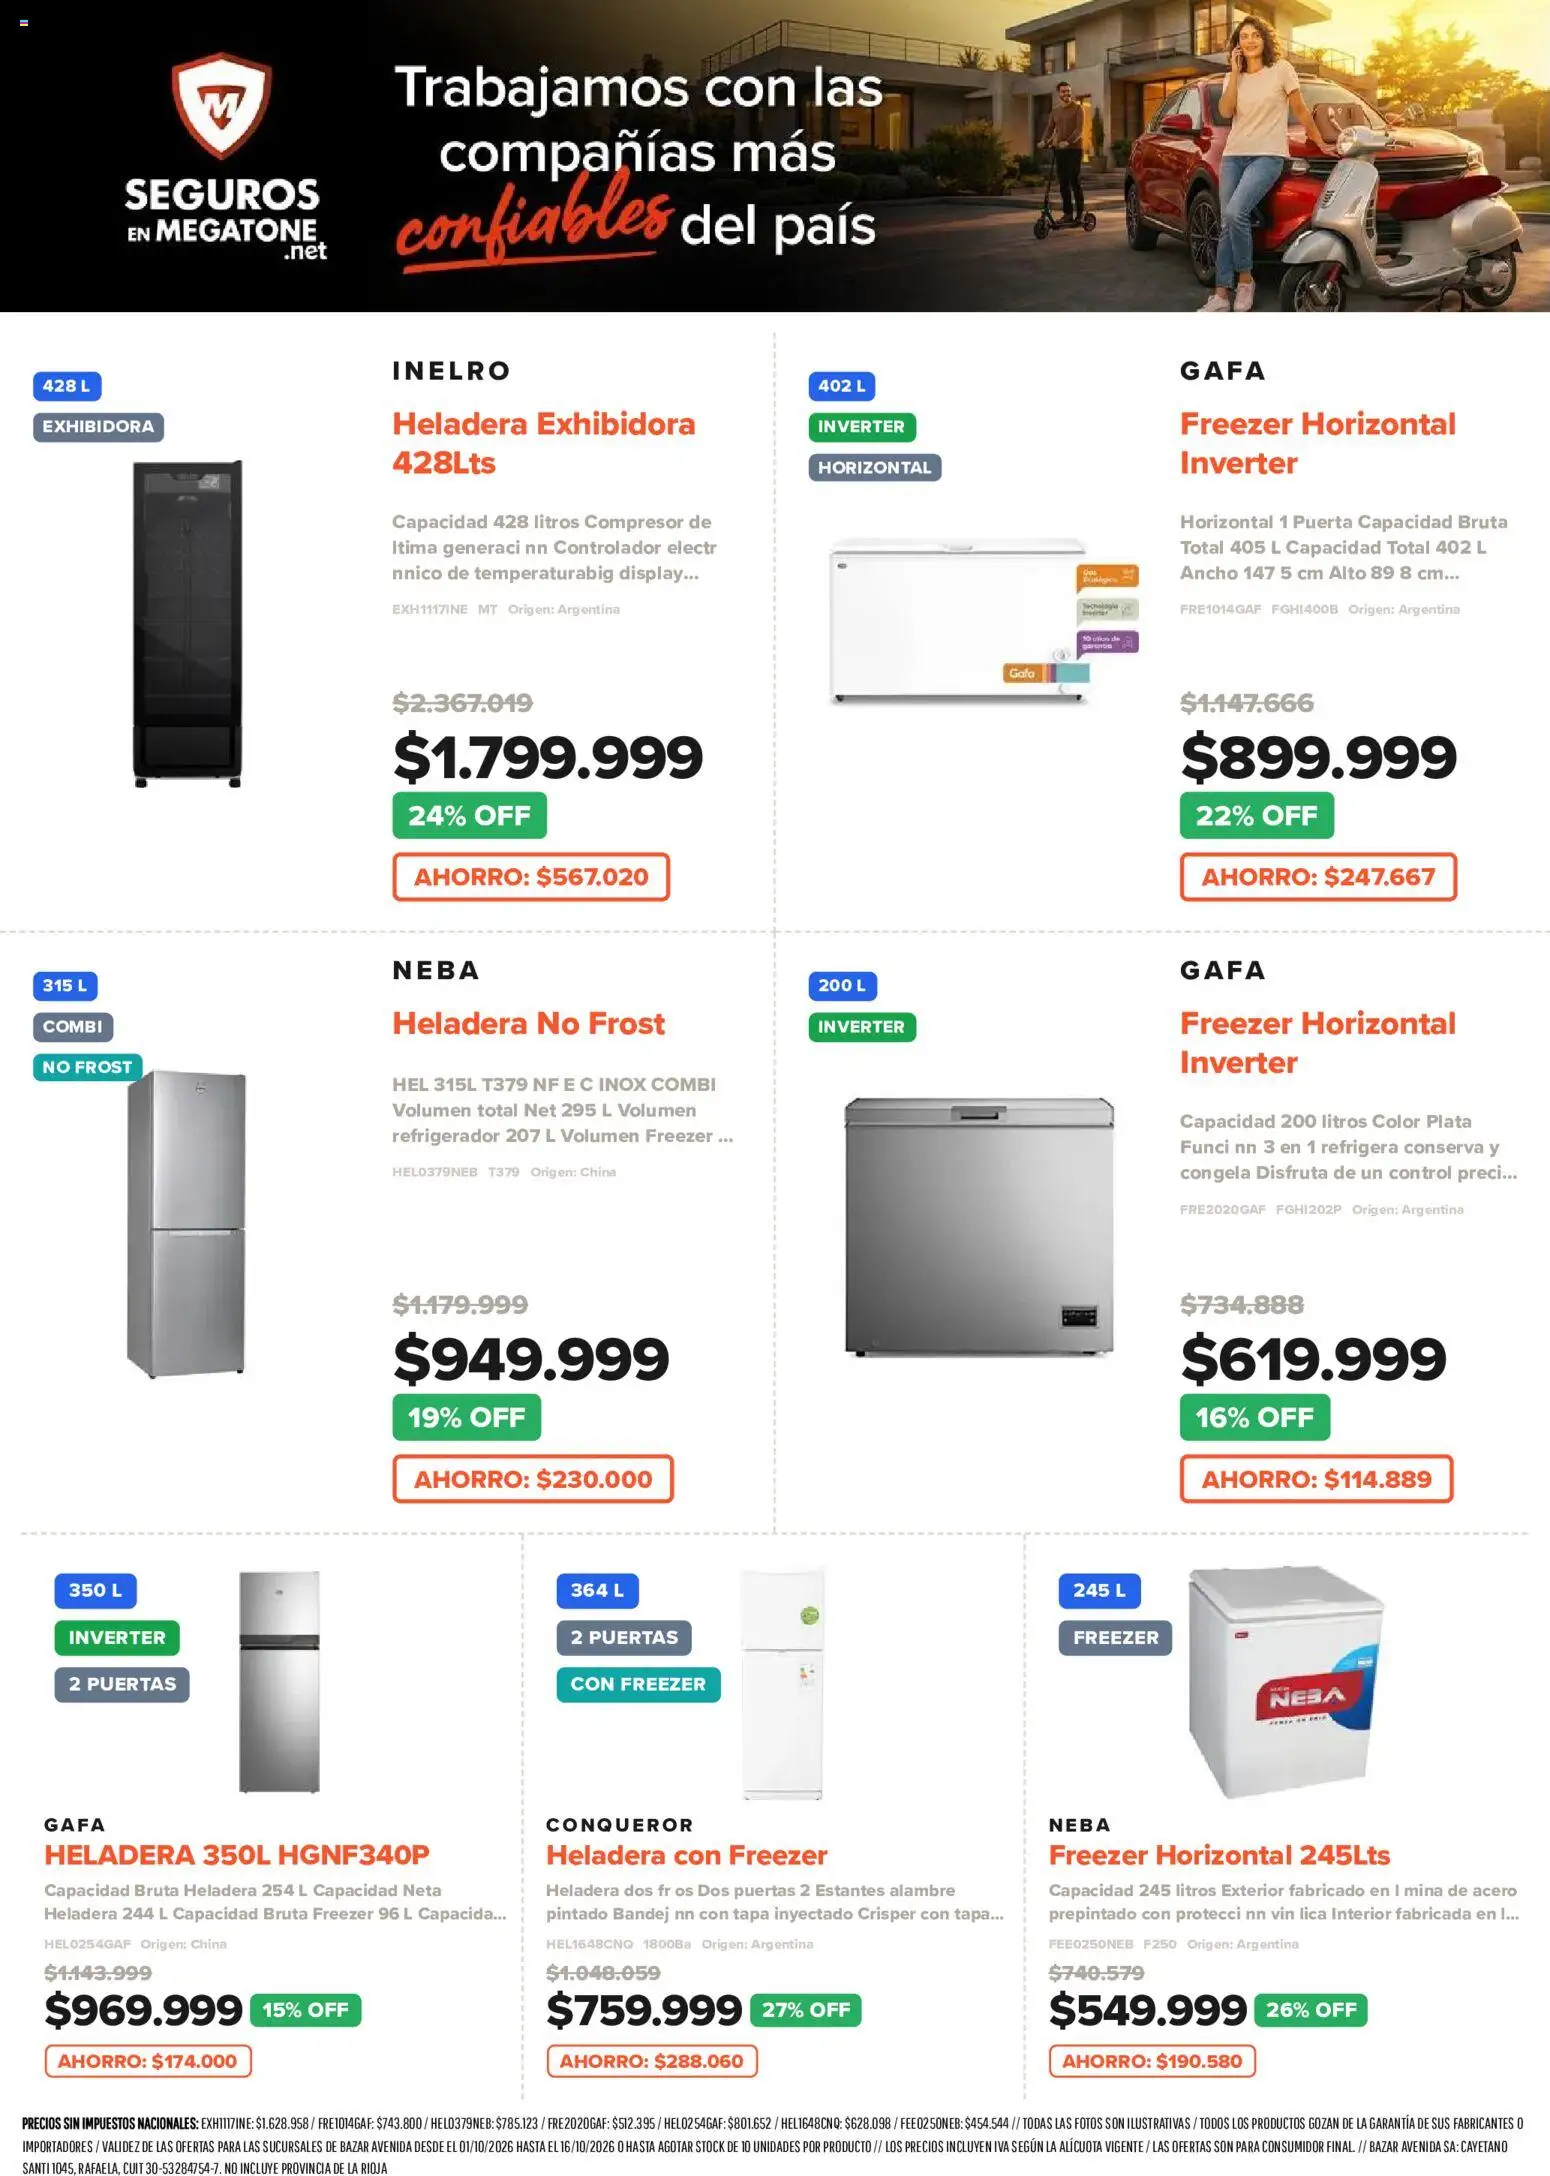This screenshot has height=2176, width=1550.
Task: Open the Heladera No Frost title link
Action: pos(528,1023)
